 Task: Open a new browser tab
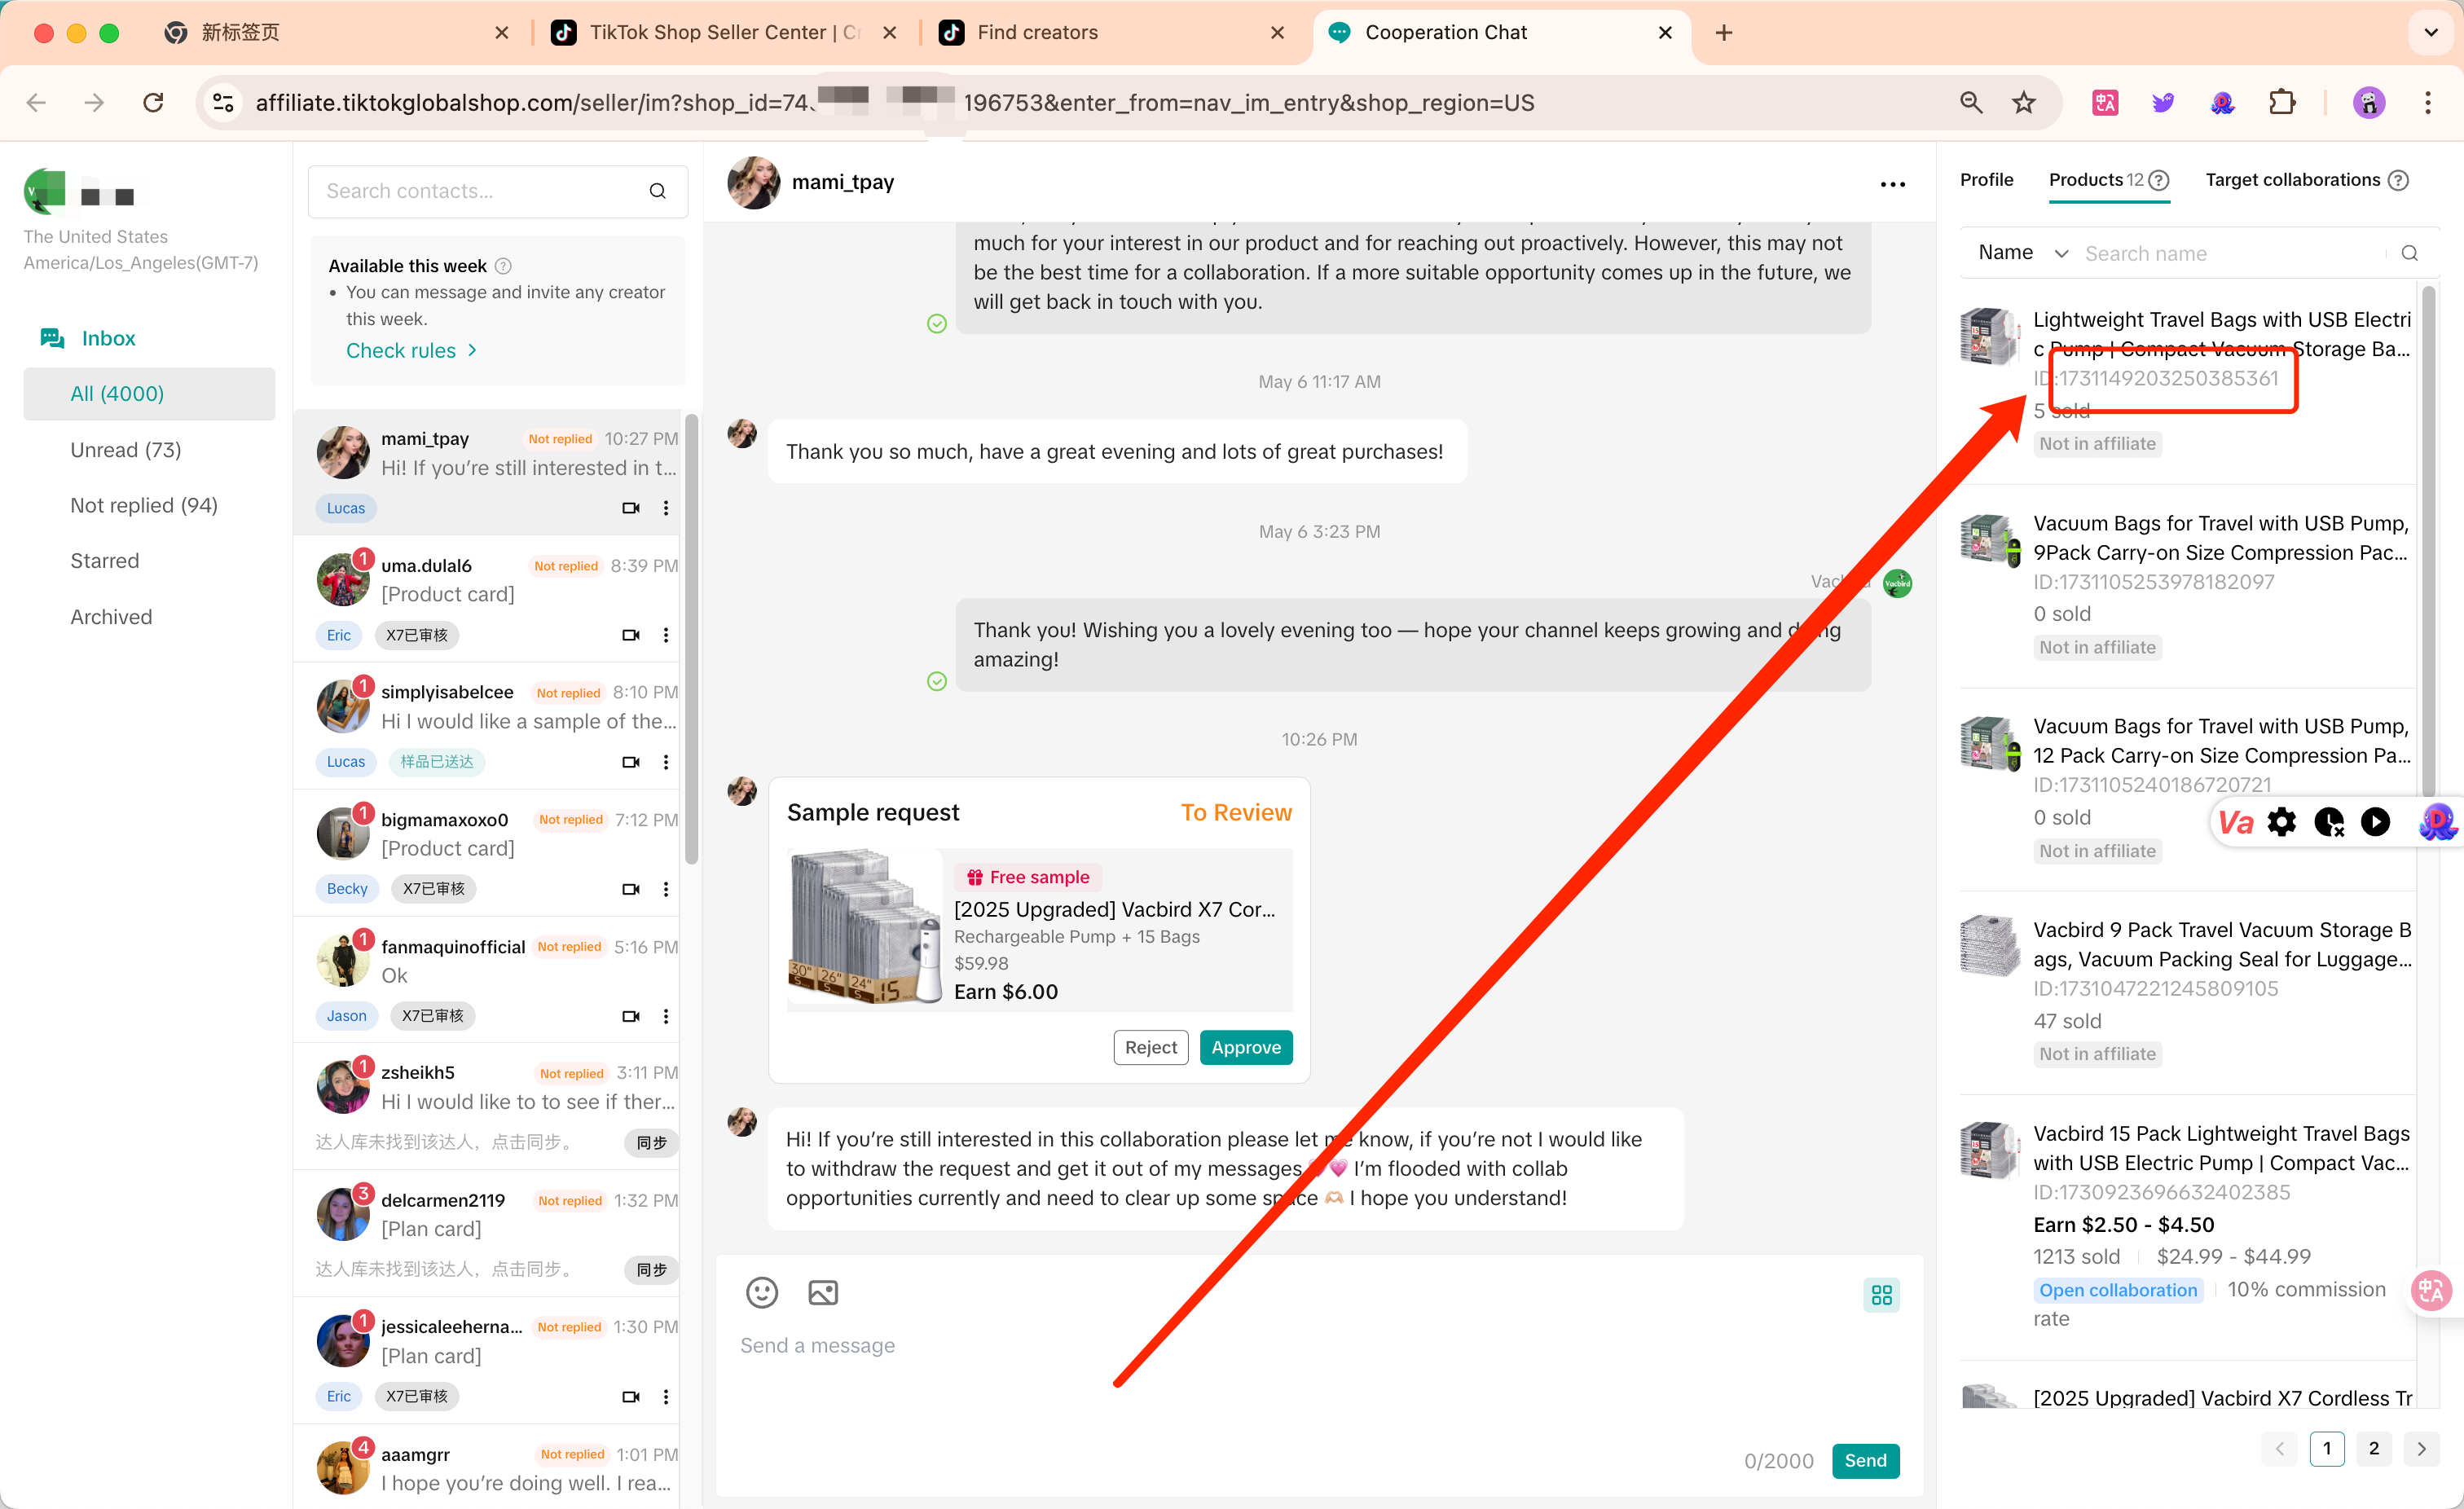(1723, 32)
